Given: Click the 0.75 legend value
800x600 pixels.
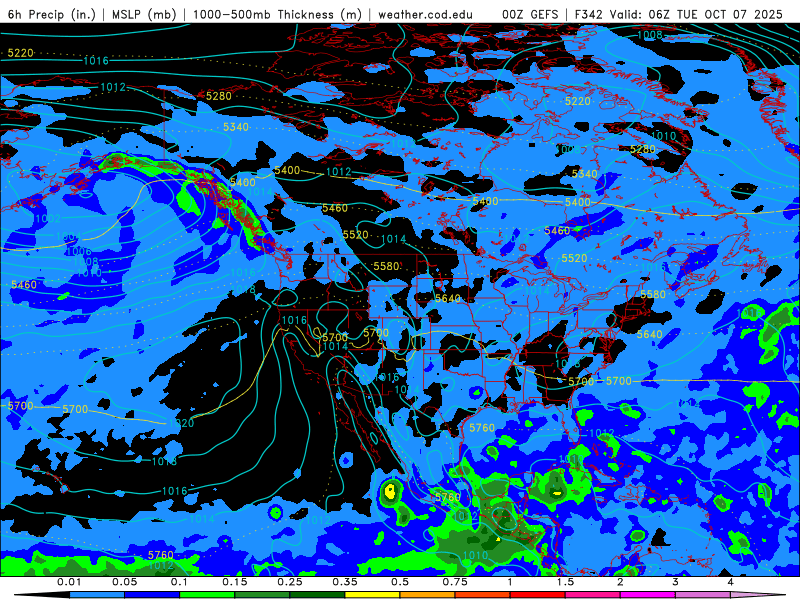Looking at the screenshot, I should 455,582.
